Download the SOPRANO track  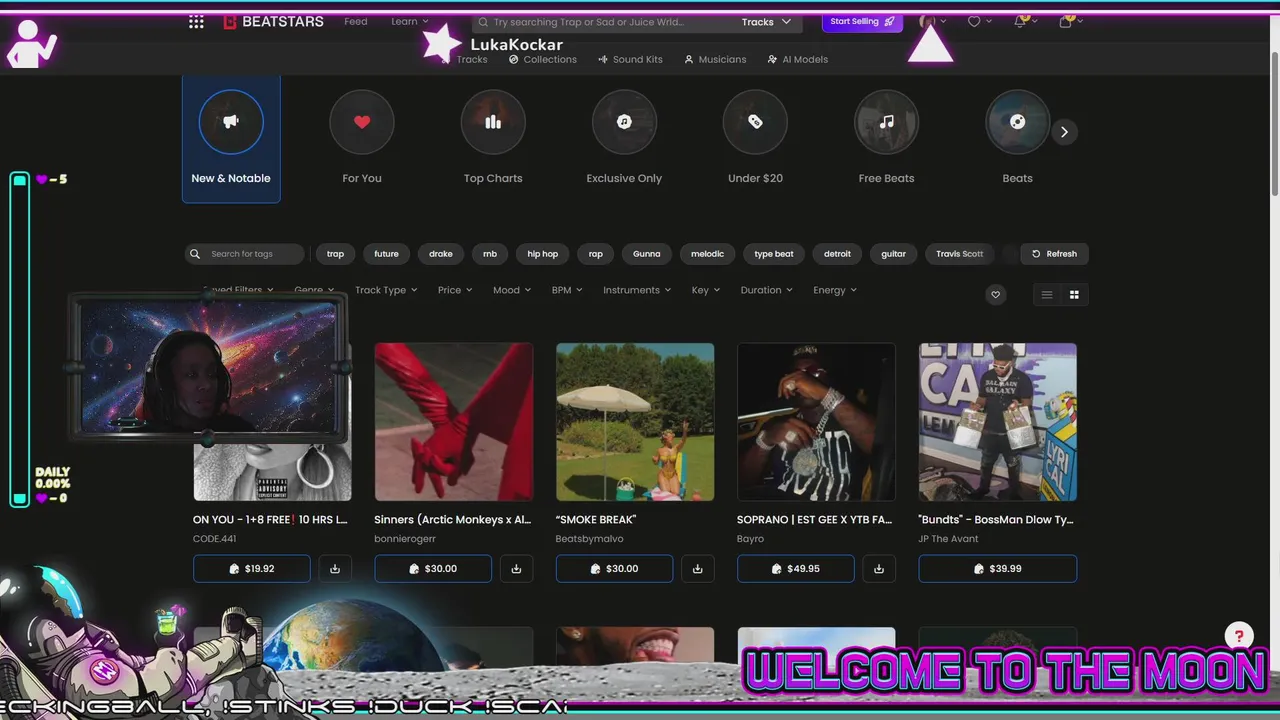tap(879, 569)
